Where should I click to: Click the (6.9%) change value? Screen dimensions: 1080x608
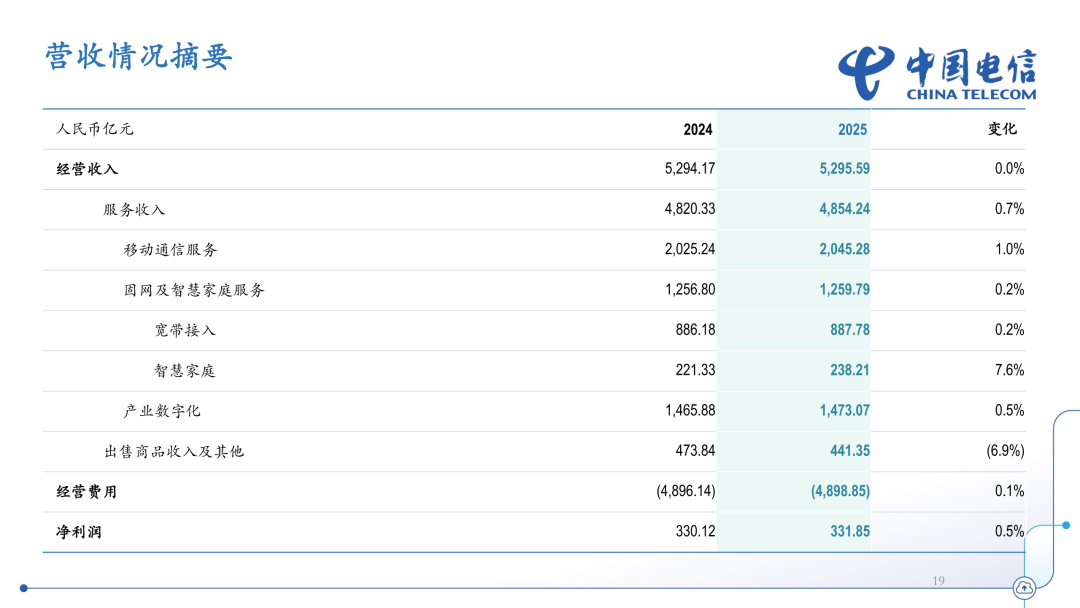click(x=1005, y=451)
